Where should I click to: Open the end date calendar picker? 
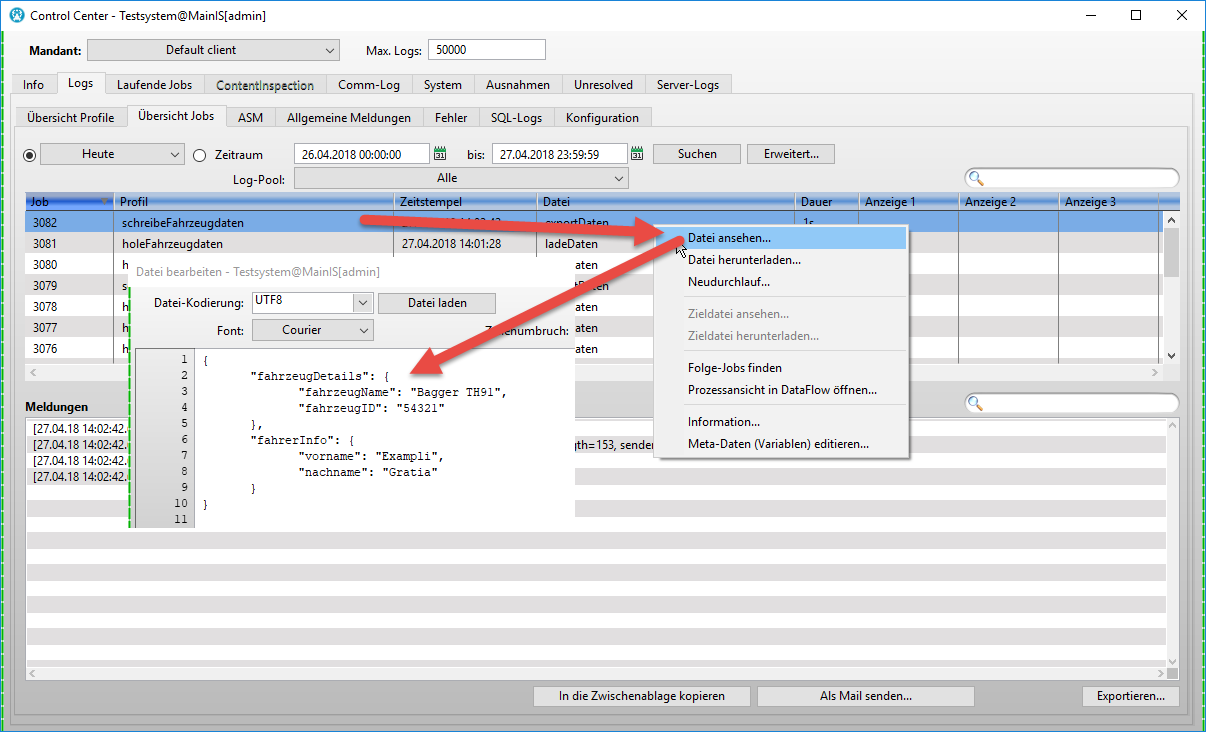(637, 154)
